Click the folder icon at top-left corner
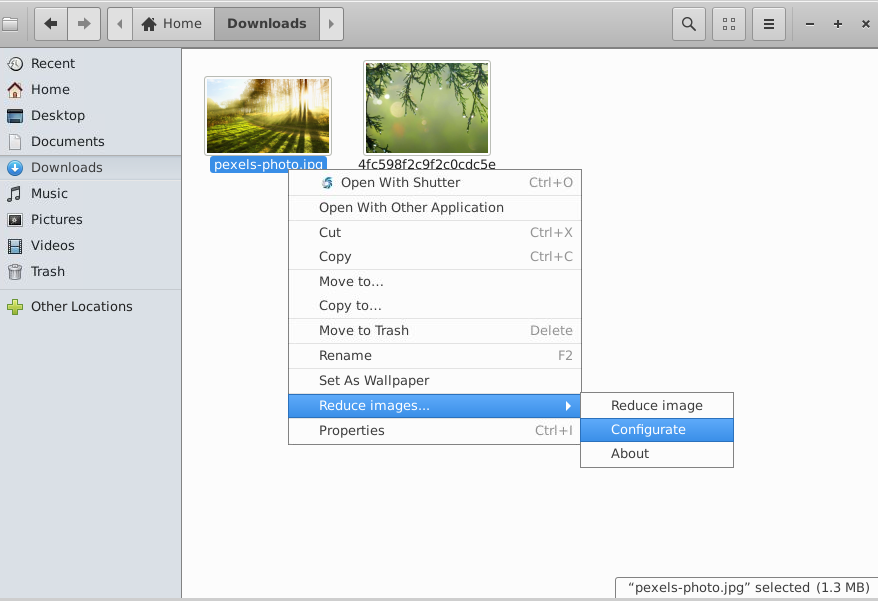The width and height of the screenshot is (878, 601). 10,24
